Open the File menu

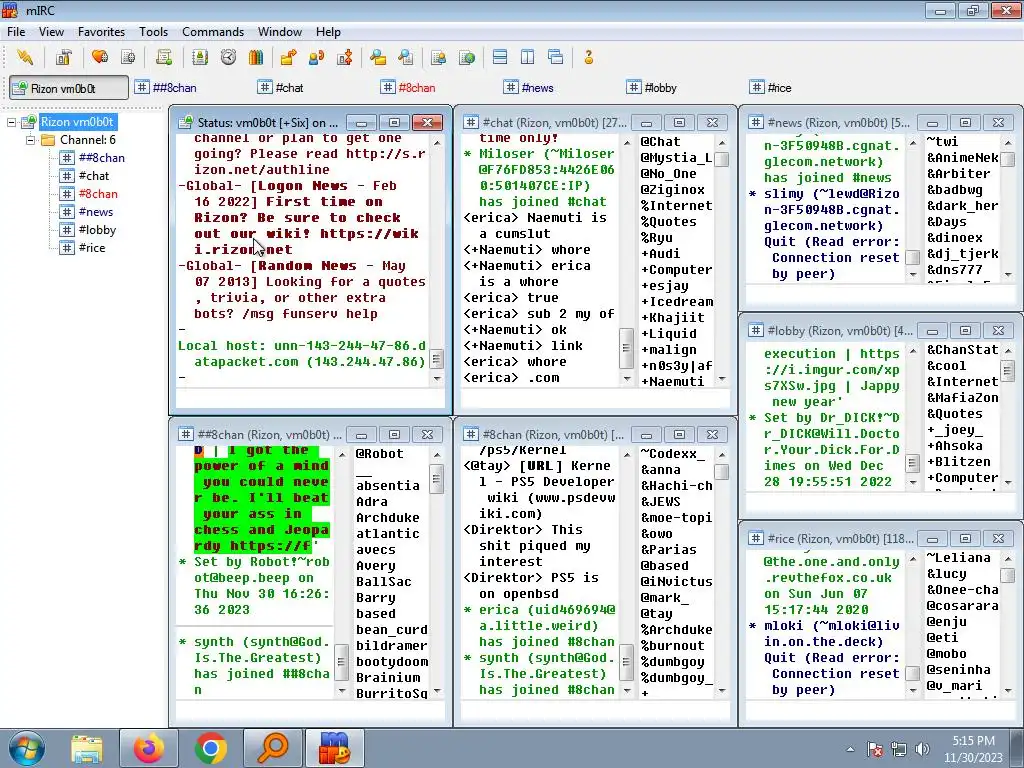16,31
